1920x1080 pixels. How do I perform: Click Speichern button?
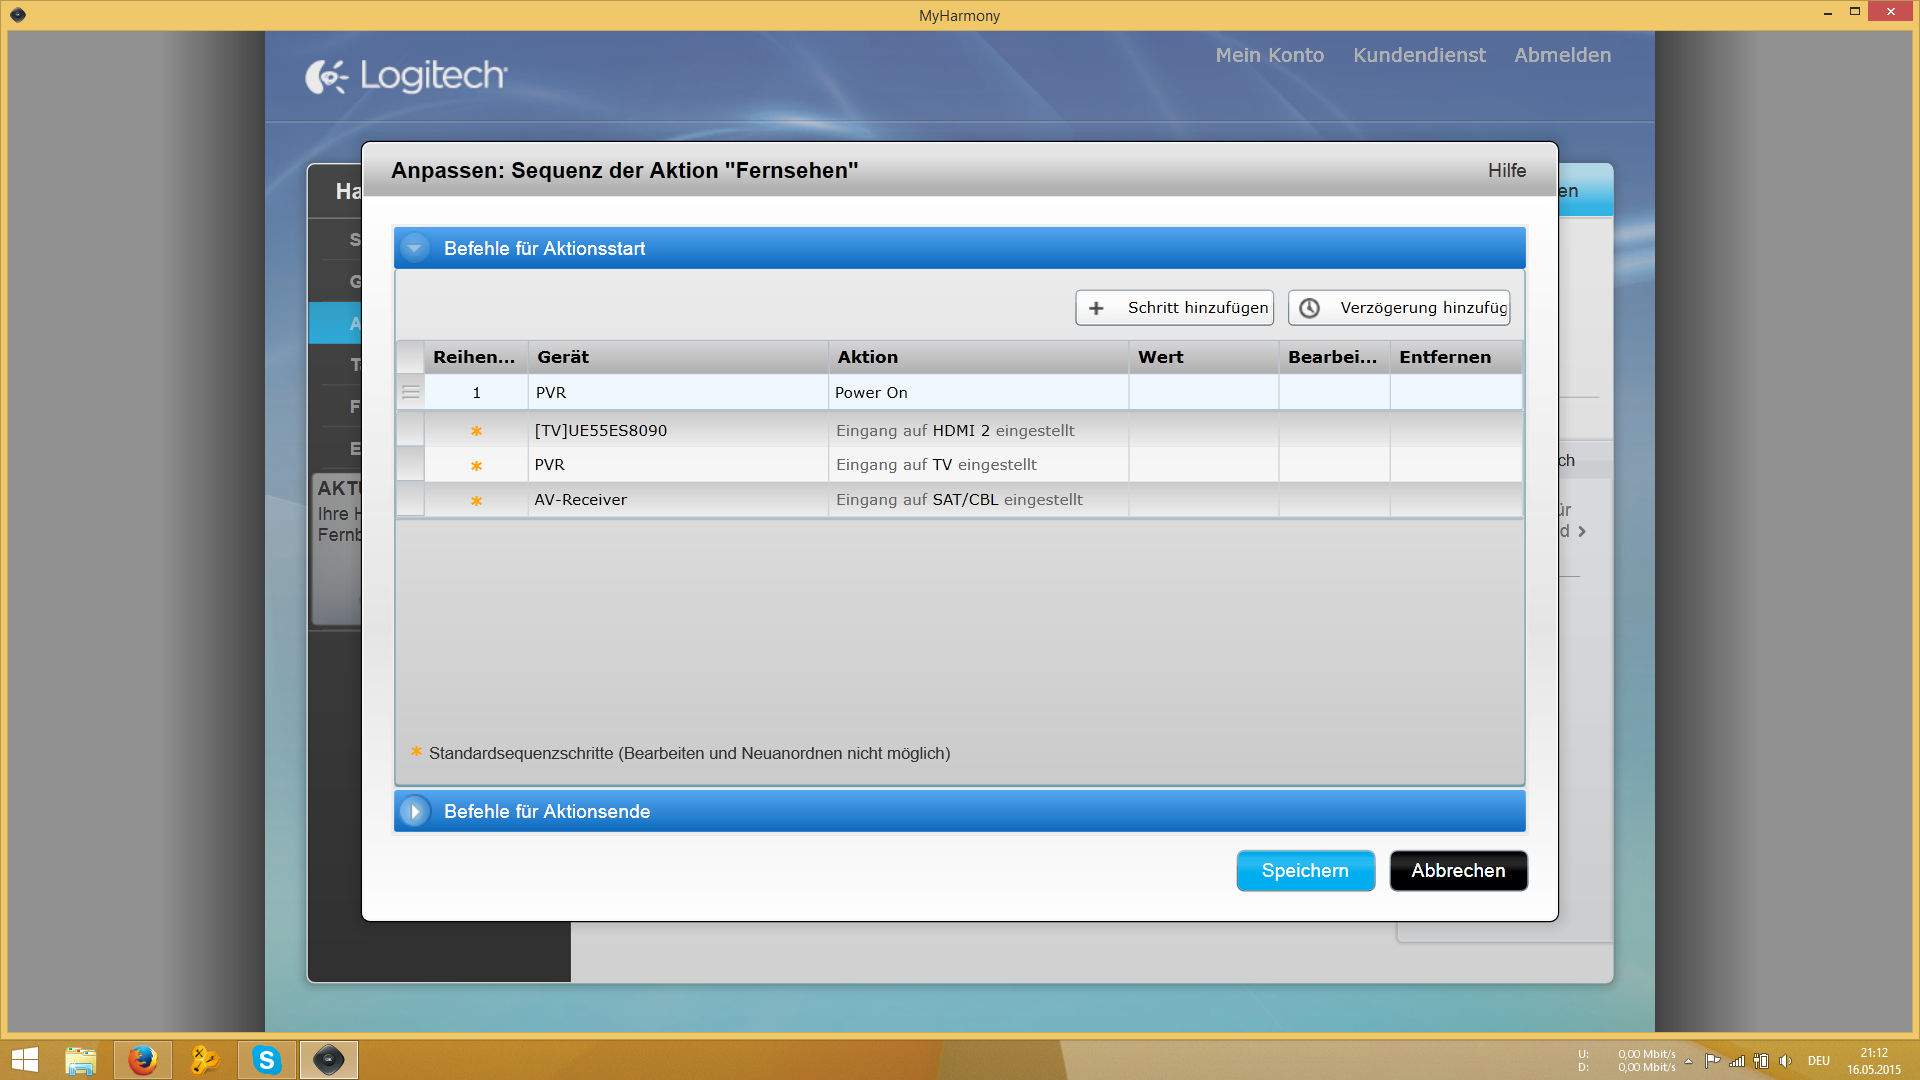pyautogui.click(x=1305, y=871)
